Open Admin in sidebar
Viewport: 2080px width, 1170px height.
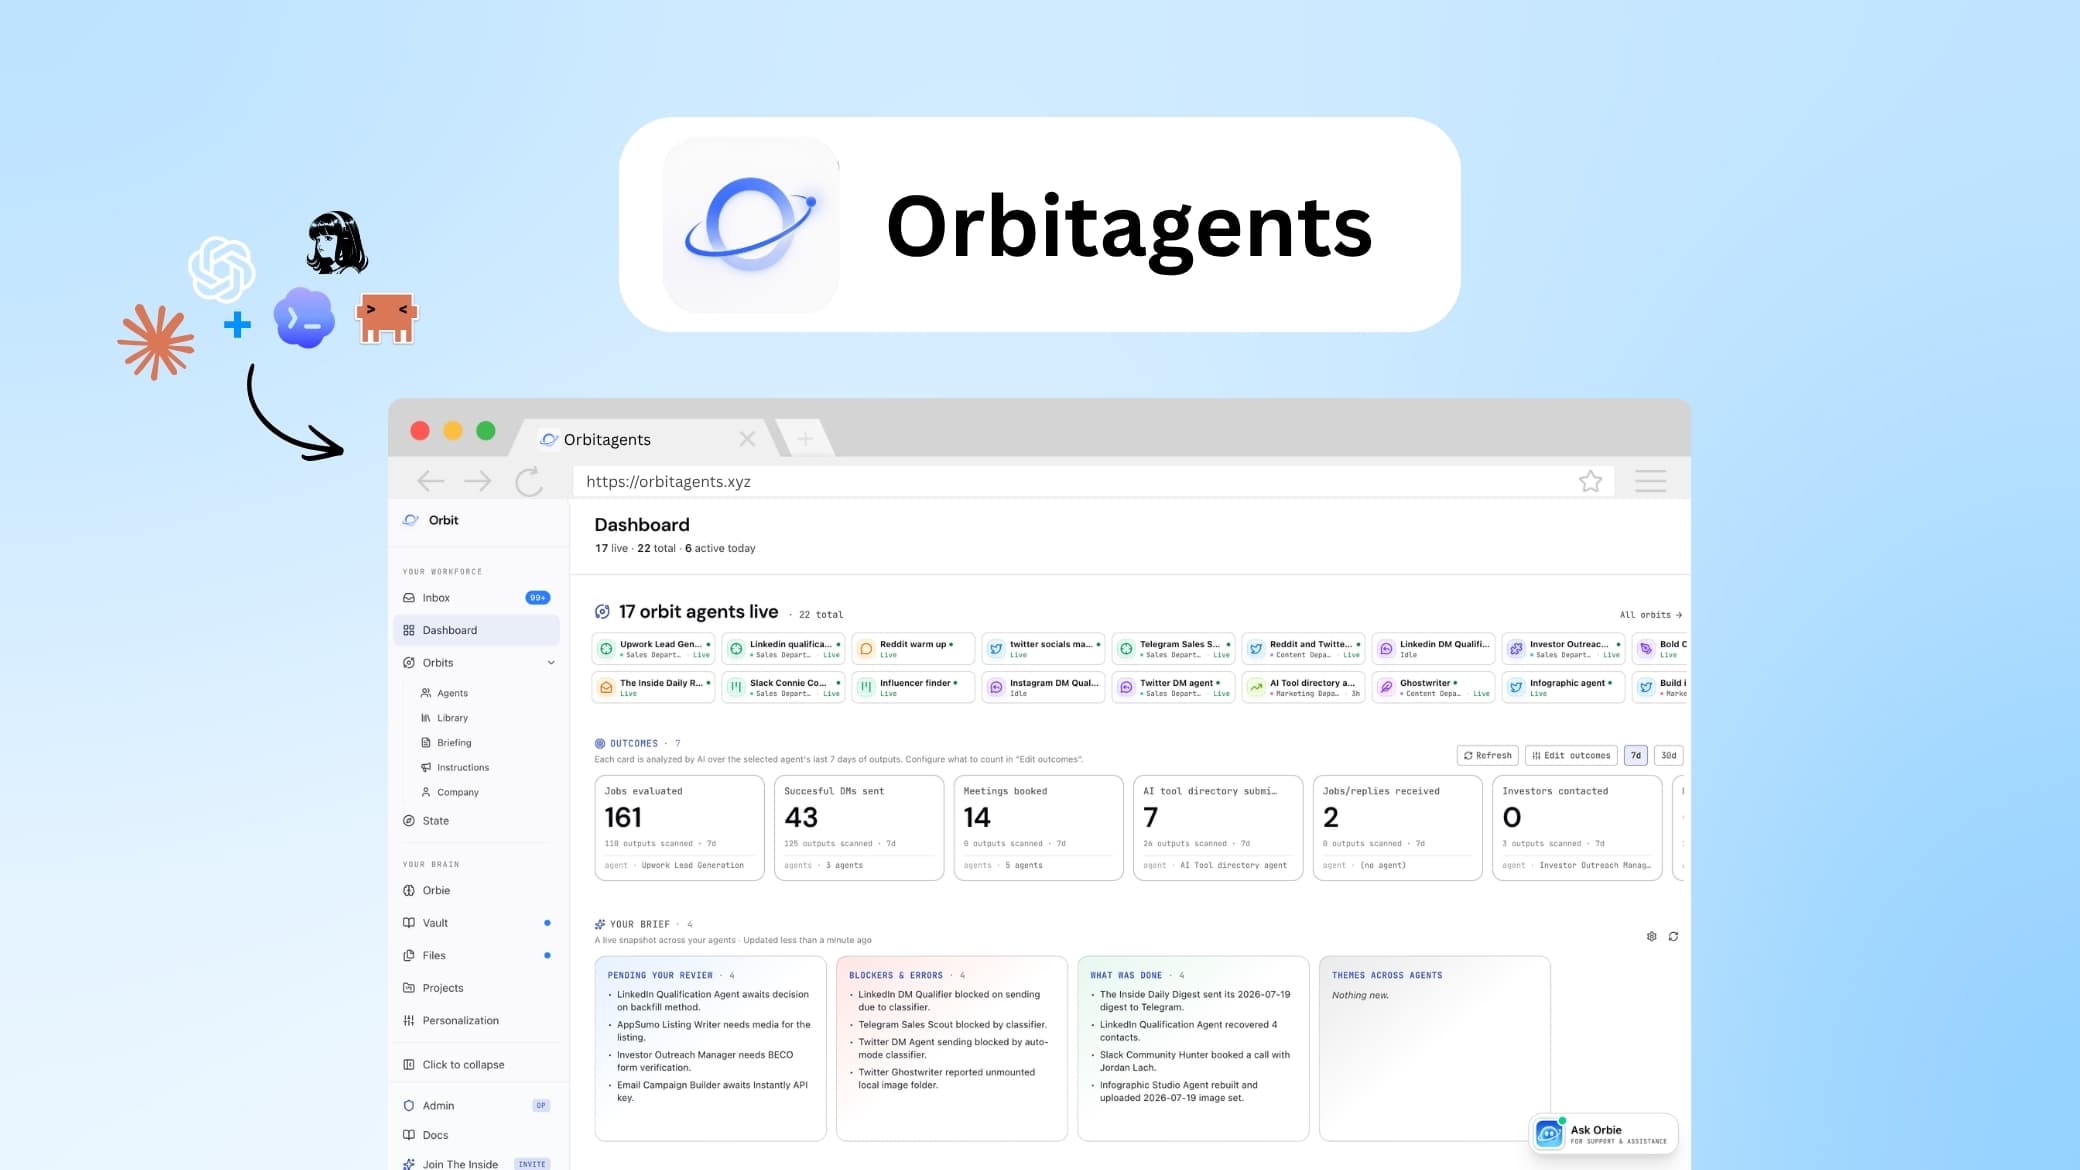pyautogui.click(x=476, y=1105)
